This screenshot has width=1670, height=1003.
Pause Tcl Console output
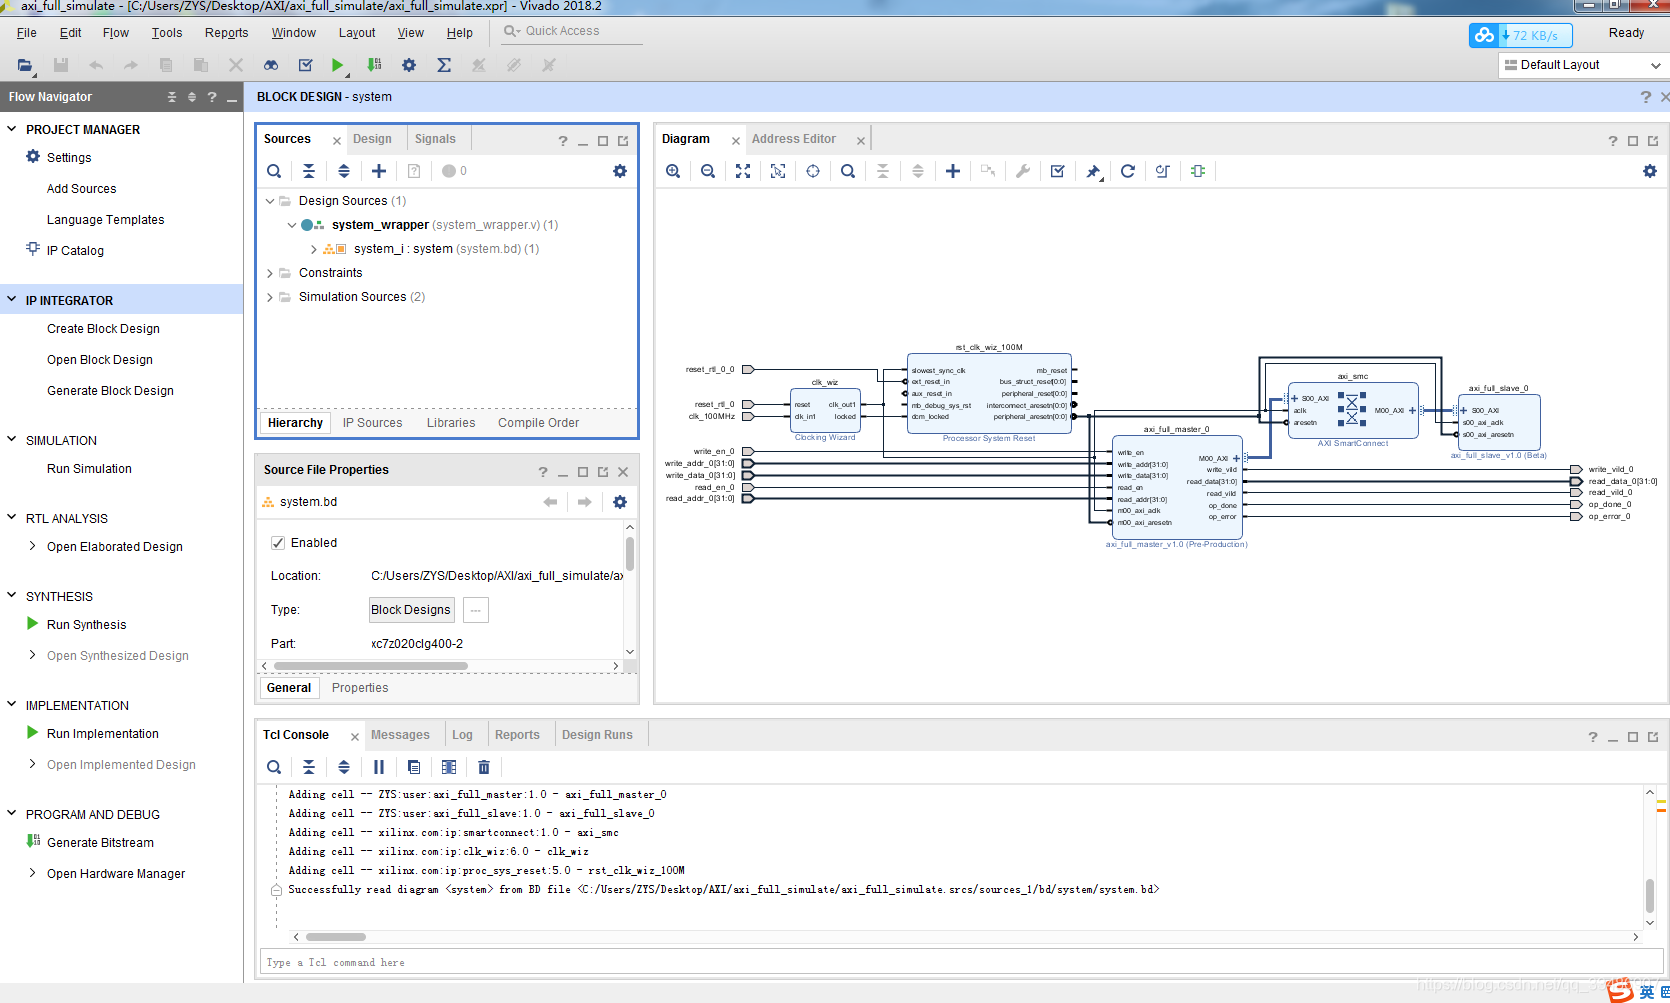pyautogui.click(x=379, y=767)
